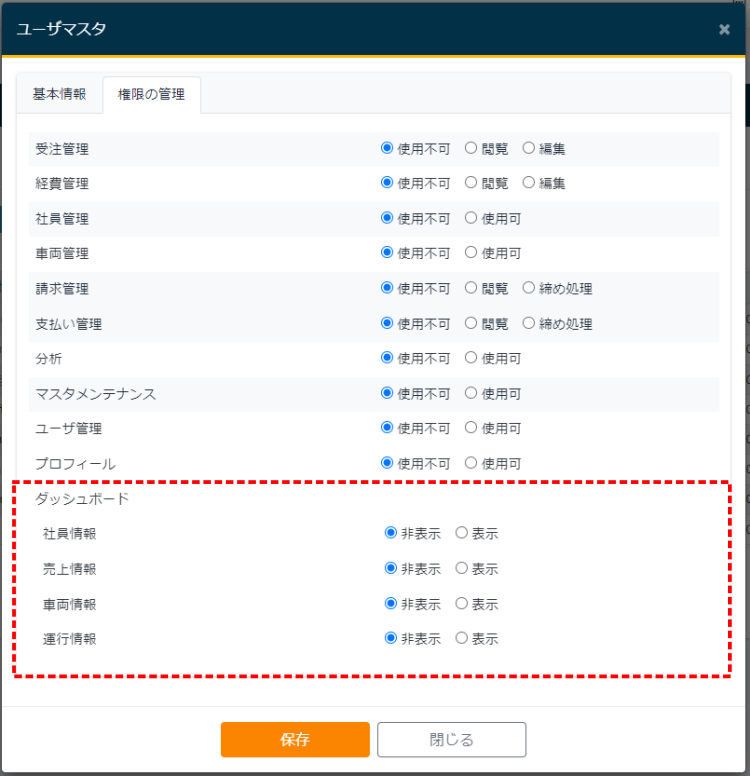Set 請求管理 to 締め処理
Viewport: 750px width, 776px height.
tap(529, 289)
